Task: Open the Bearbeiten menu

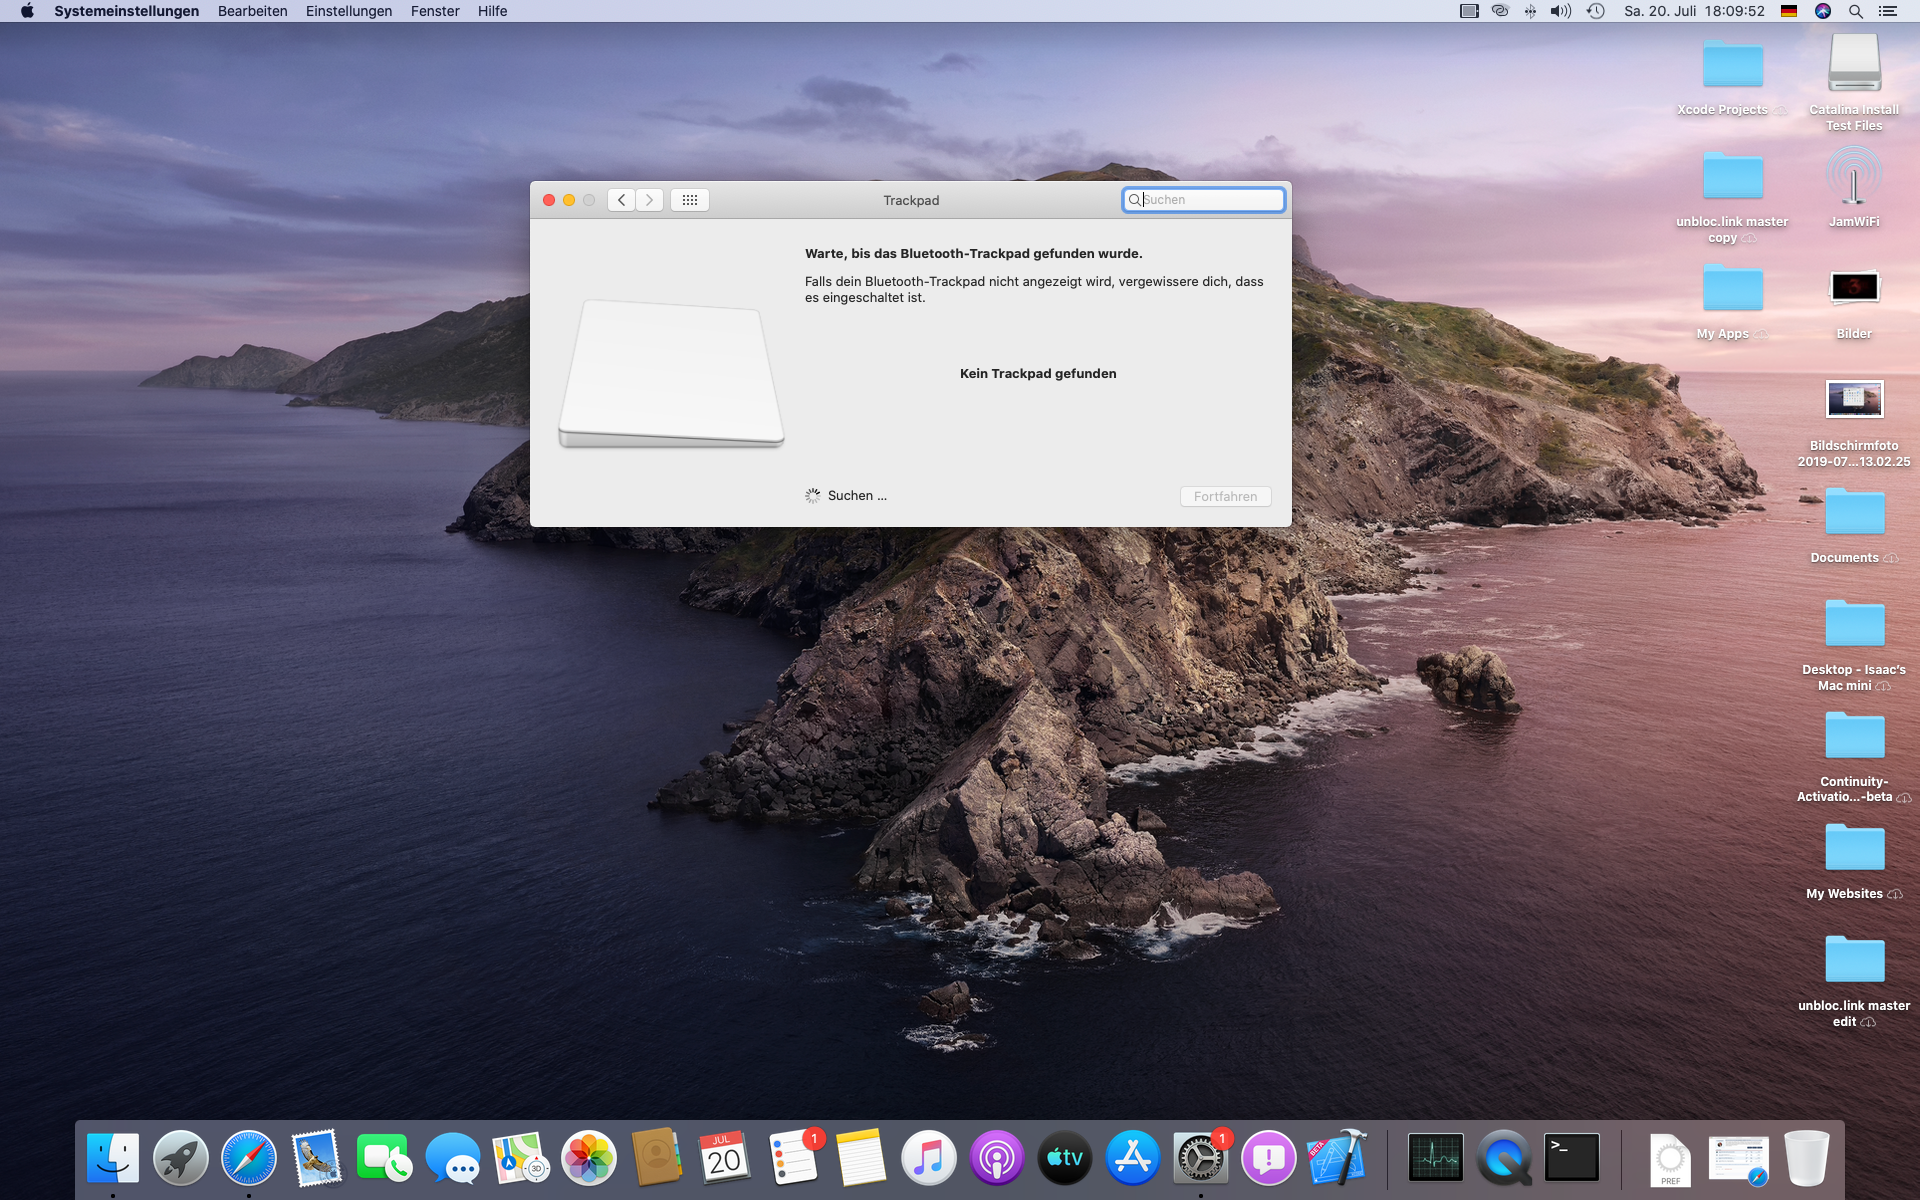Action: [x=252, y=11]
